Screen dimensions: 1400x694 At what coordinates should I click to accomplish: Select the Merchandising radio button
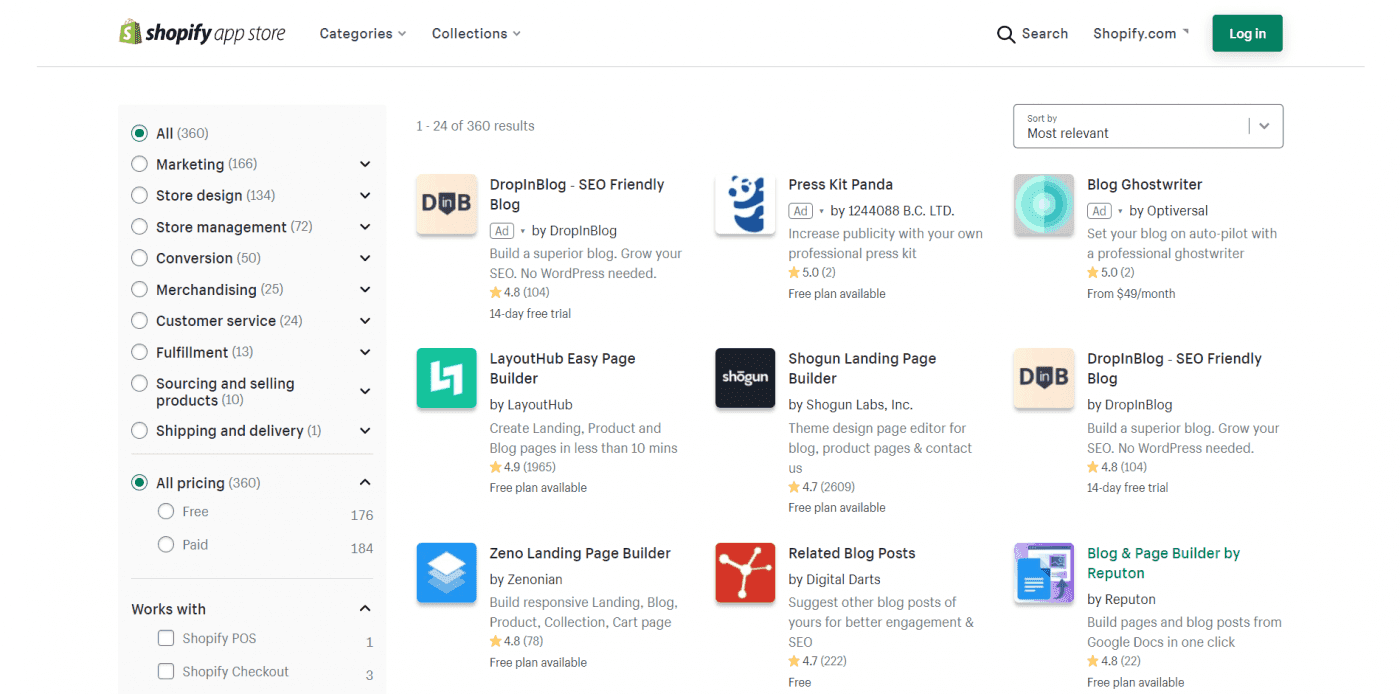coord(139,289)
